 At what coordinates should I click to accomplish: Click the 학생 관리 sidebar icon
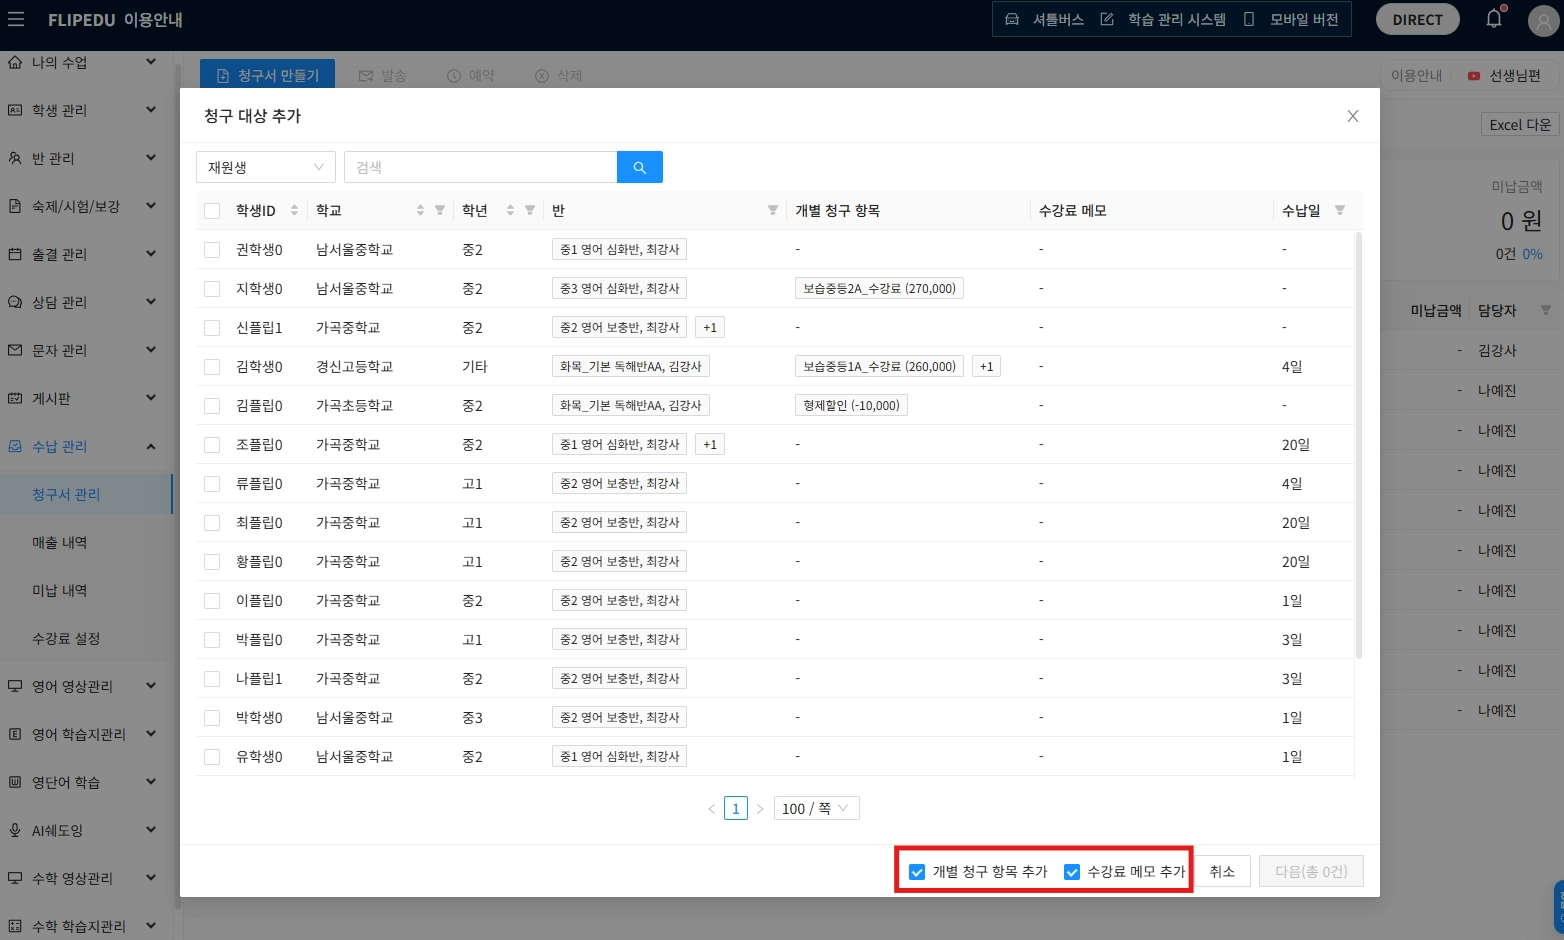pos(15,110)
